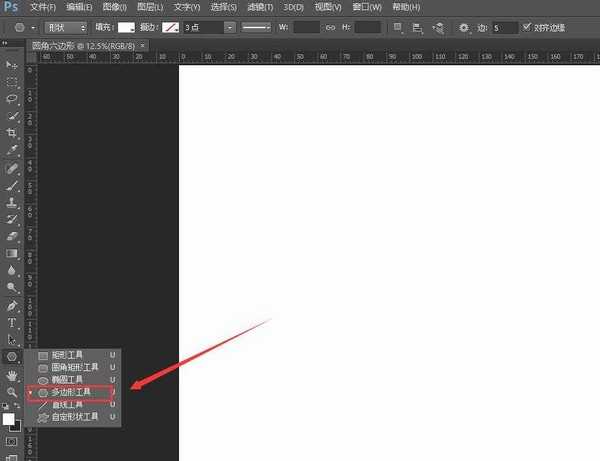
Task: Toggle Quick Mask mode below the color swatches
Action: 12,440
